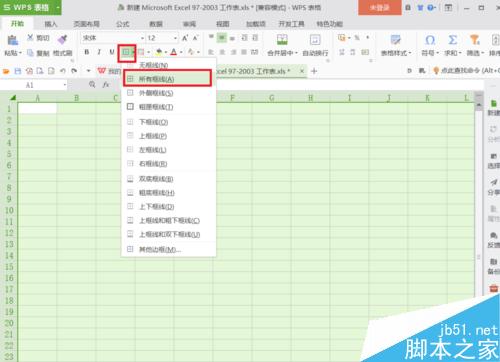The width and height of the screenshot is (500, 362).
Task: Choose 双底框线(B) Double Bottom Border
Action: 169,179
